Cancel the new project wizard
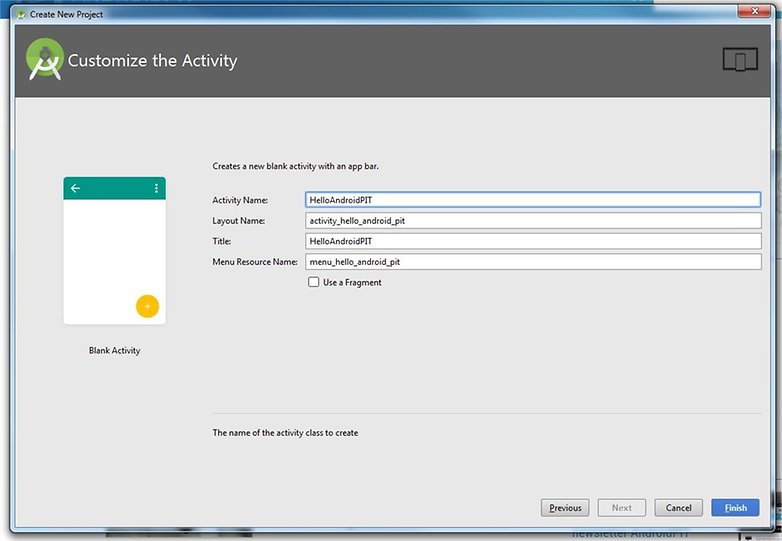 pyautogui.click(x=678, y=508)
